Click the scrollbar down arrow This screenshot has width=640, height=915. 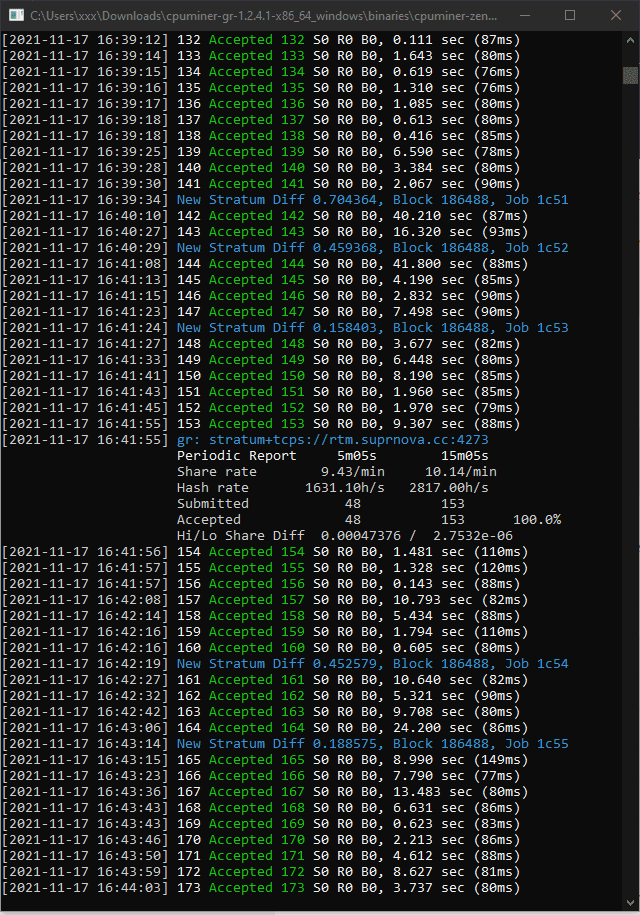coord(630,902)
